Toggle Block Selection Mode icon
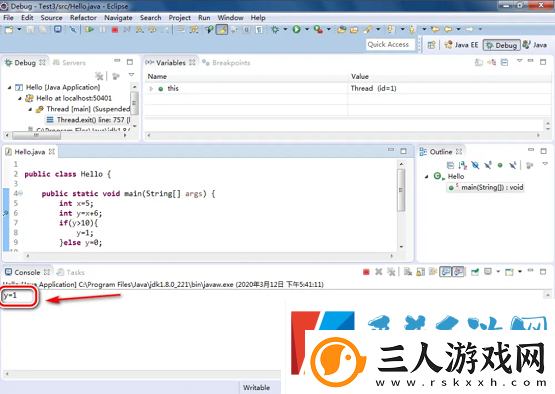Image resolution: width=555 pixels, height=394 pixels. pyautogui.click(x=246, y=30)
